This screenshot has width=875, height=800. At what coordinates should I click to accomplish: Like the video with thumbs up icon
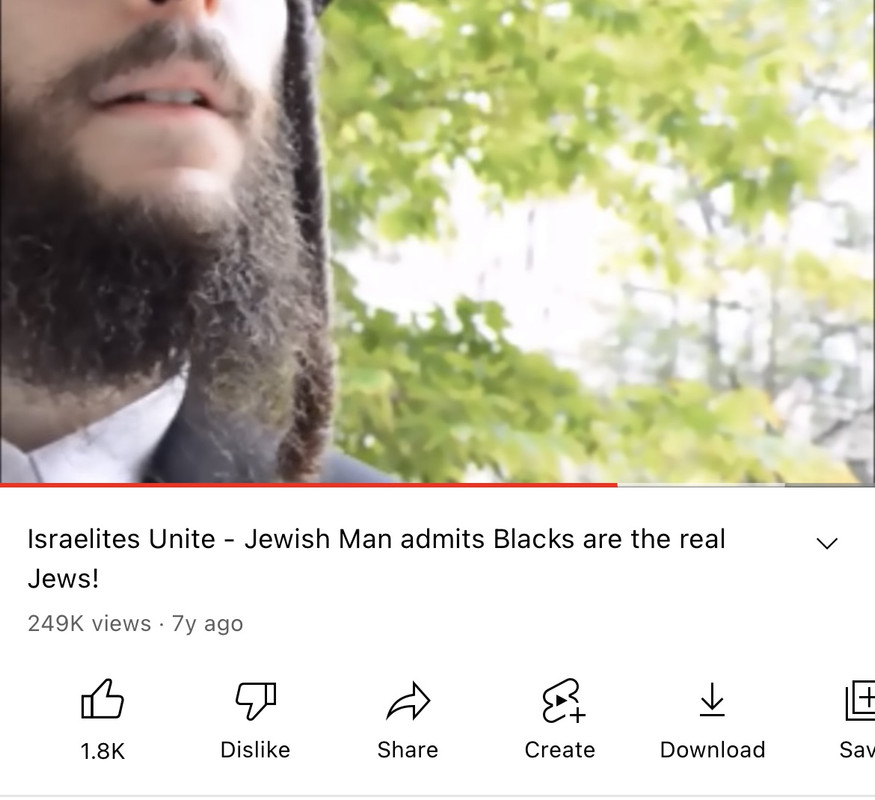(x=102, y=699)
